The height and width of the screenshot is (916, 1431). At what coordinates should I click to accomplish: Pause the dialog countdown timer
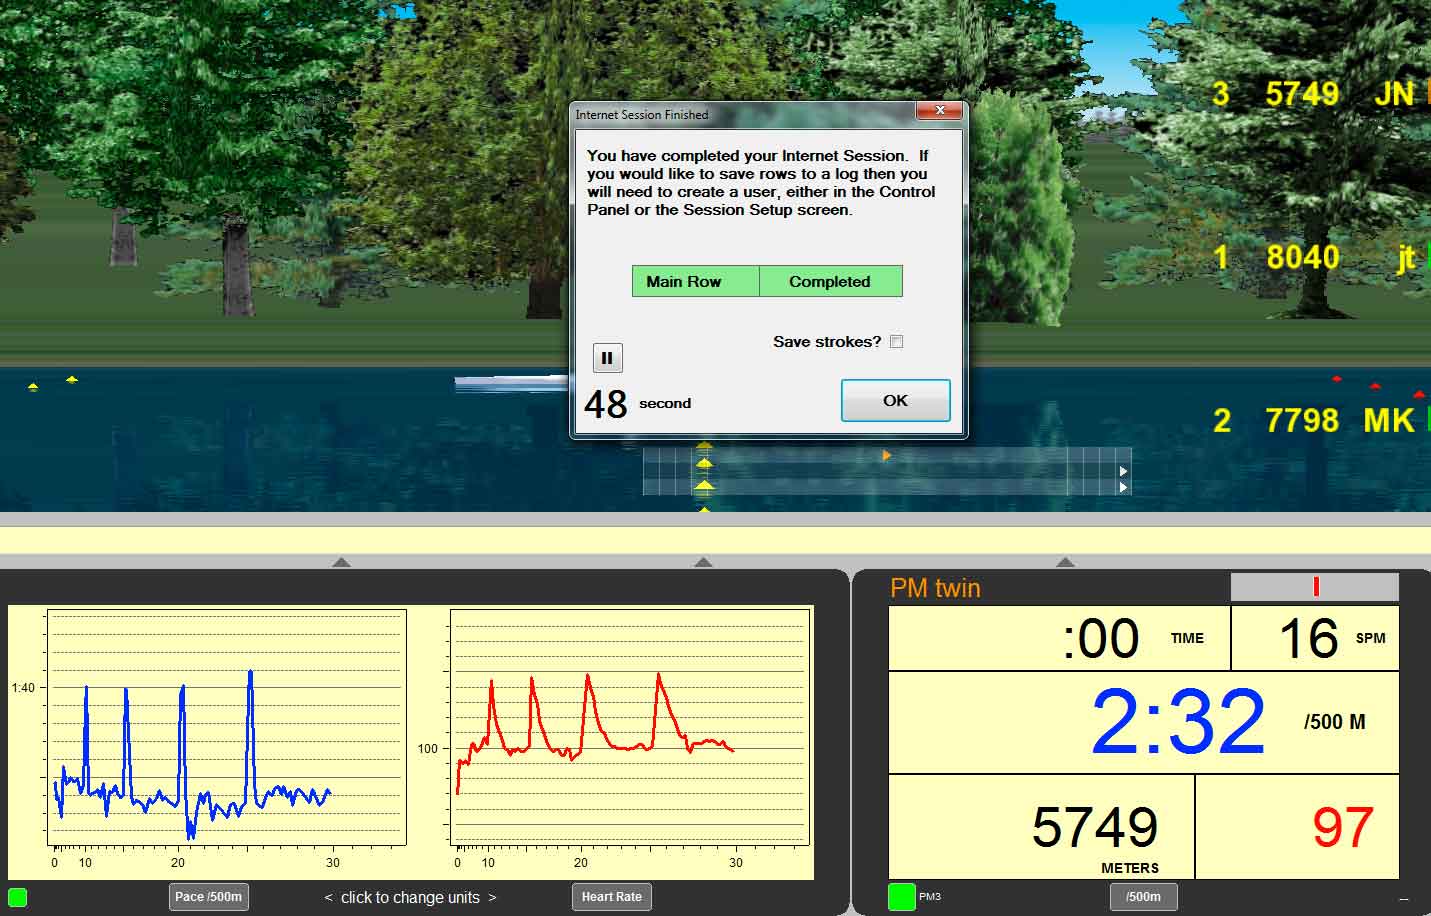pos(607,358)
